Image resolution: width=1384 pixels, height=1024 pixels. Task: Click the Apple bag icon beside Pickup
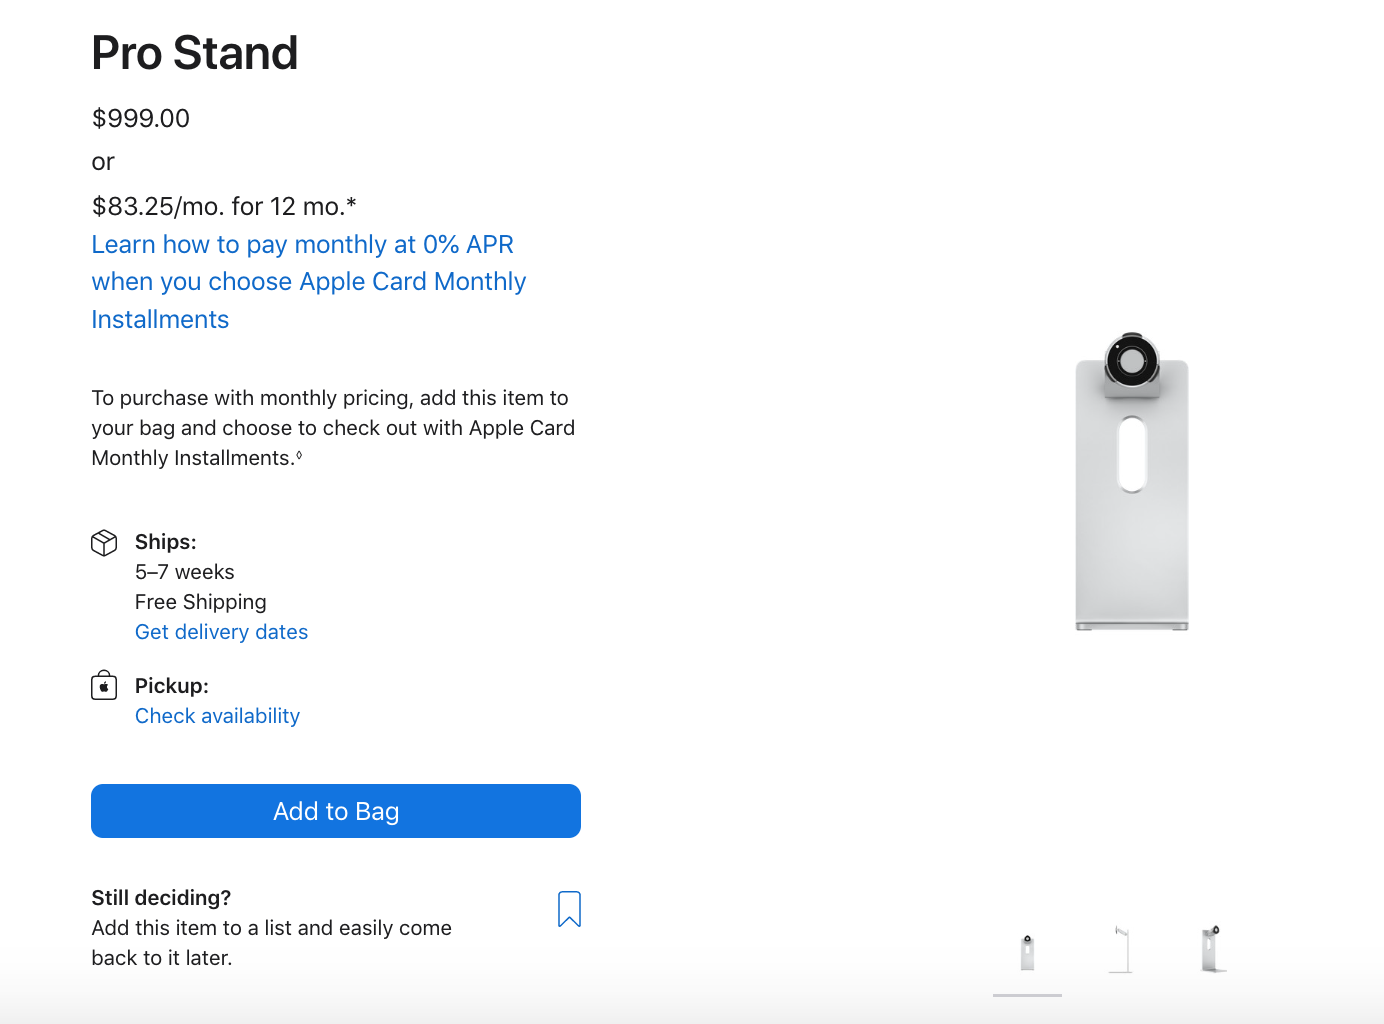coord(104,686)
